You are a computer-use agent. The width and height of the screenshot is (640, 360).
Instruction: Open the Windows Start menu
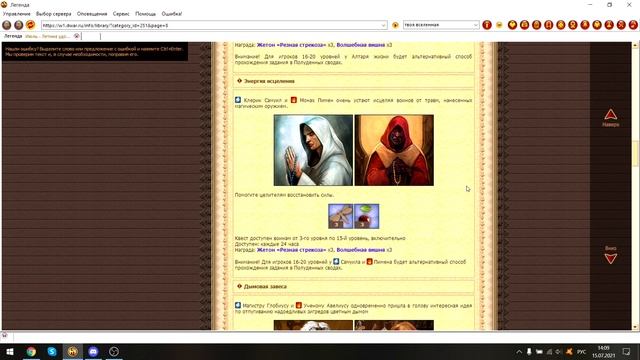tap(10, 351)
